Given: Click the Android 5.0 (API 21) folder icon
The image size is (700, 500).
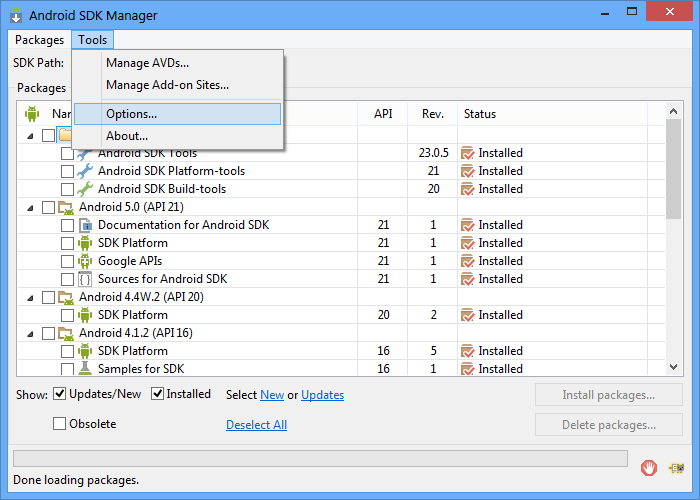Looking at the screenshot, I should click(x=66, y=207).
